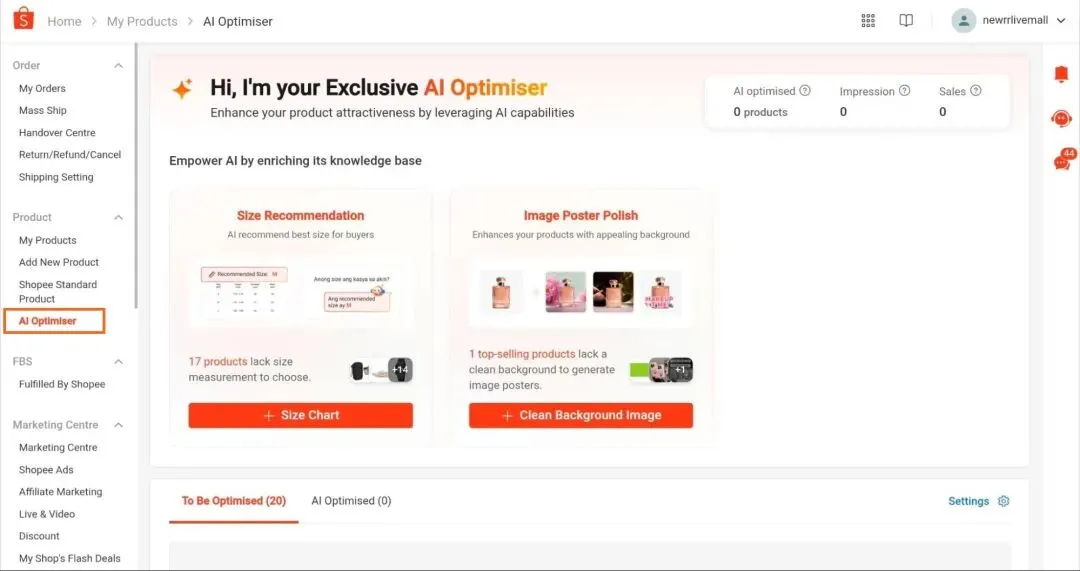
Task: Click AI optimised help question icon
Action: pyautogui.click(x=804, y=90)
